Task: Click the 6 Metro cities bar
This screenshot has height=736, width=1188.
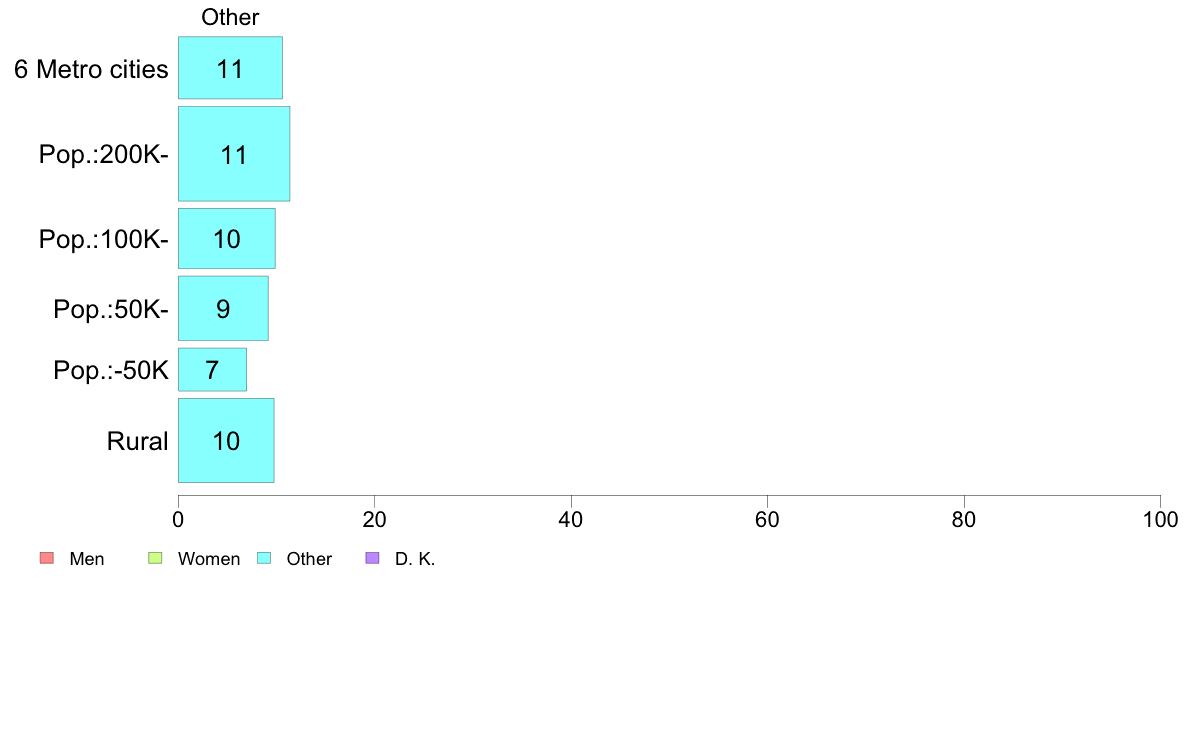Action: (230, 67)
